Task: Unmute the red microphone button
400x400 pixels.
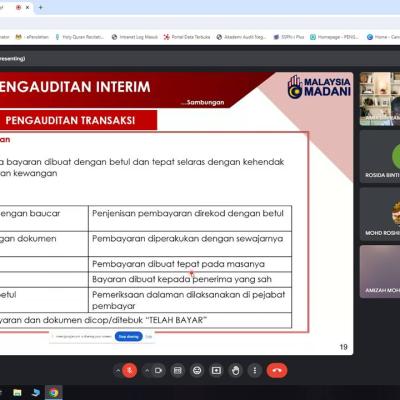Action: click(129, 370)
